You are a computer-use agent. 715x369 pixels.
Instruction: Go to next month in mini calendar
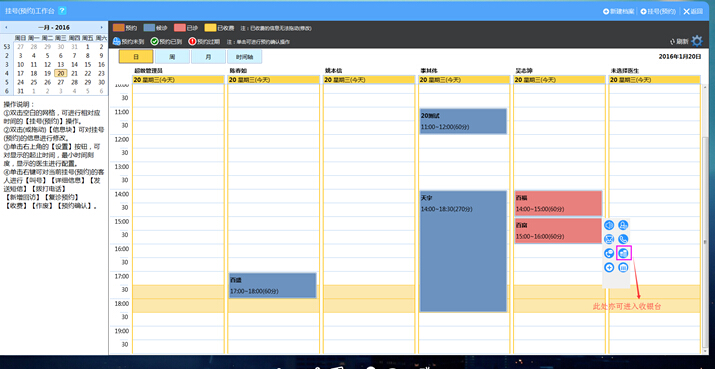pyautogui.click(x=104, y=28)
